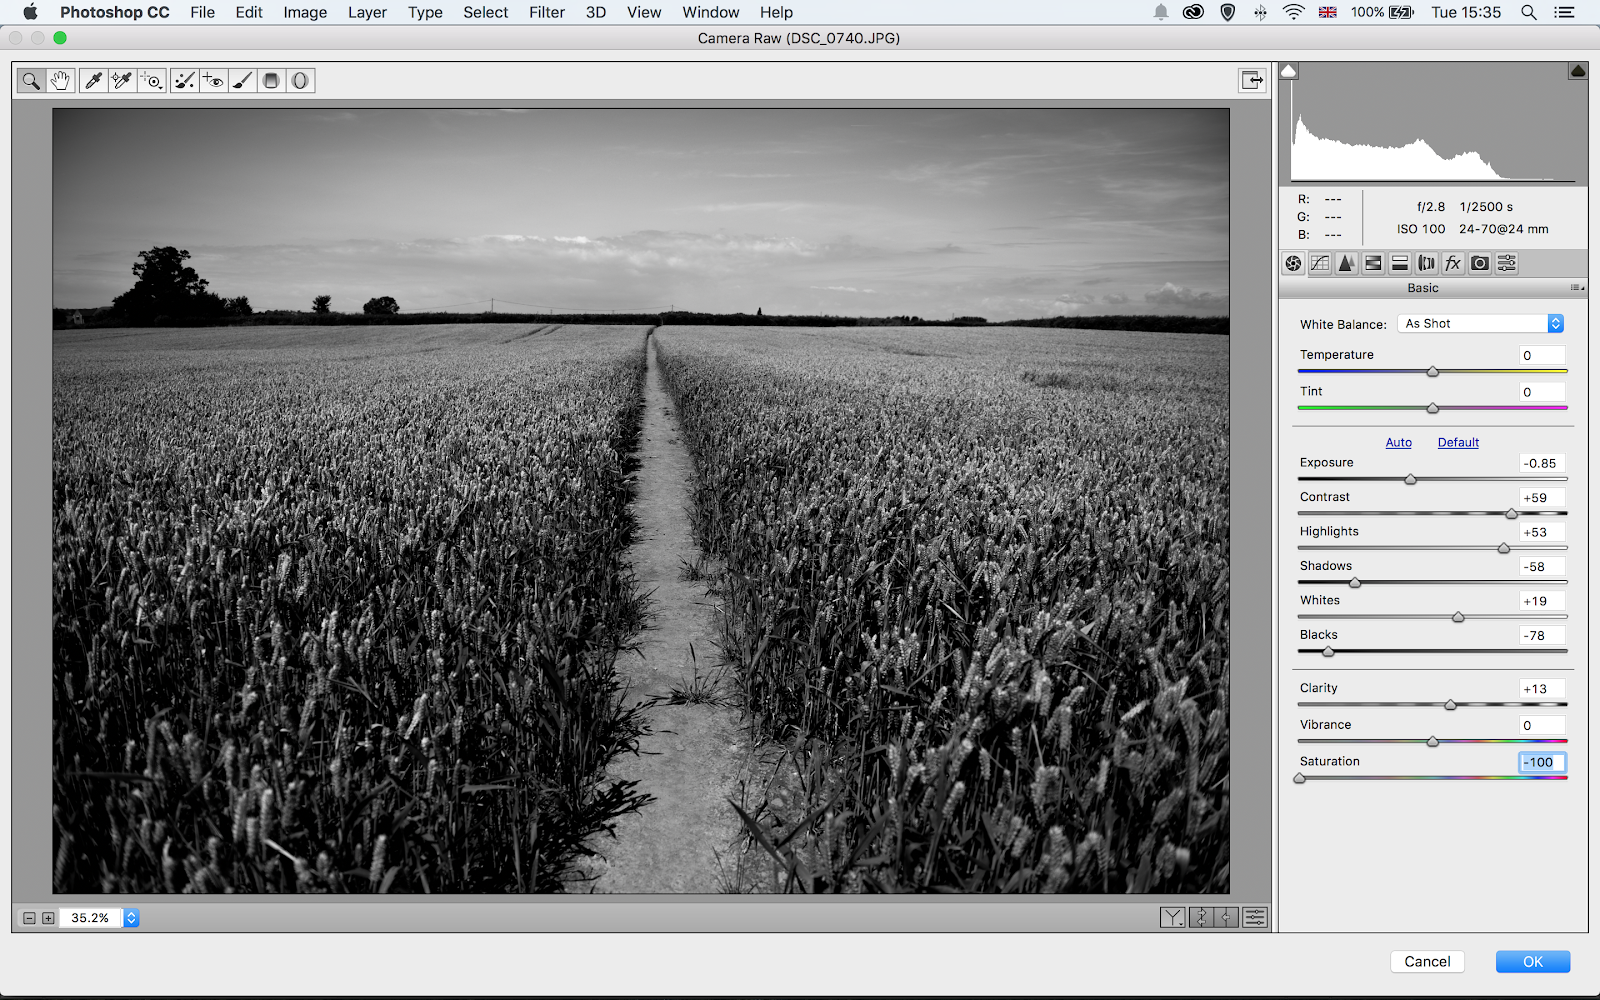Click the Vibrance value field
This screenshot has height=1000, width=1600.
[1542, 726]
